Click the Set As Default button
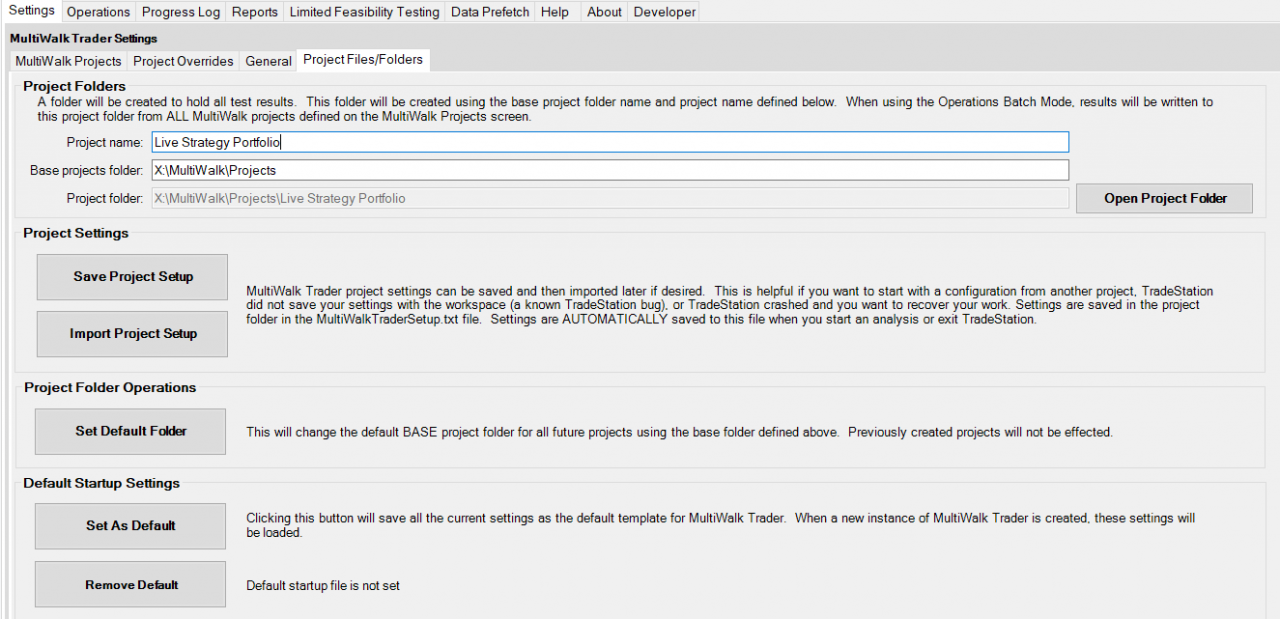 (131, 526)
